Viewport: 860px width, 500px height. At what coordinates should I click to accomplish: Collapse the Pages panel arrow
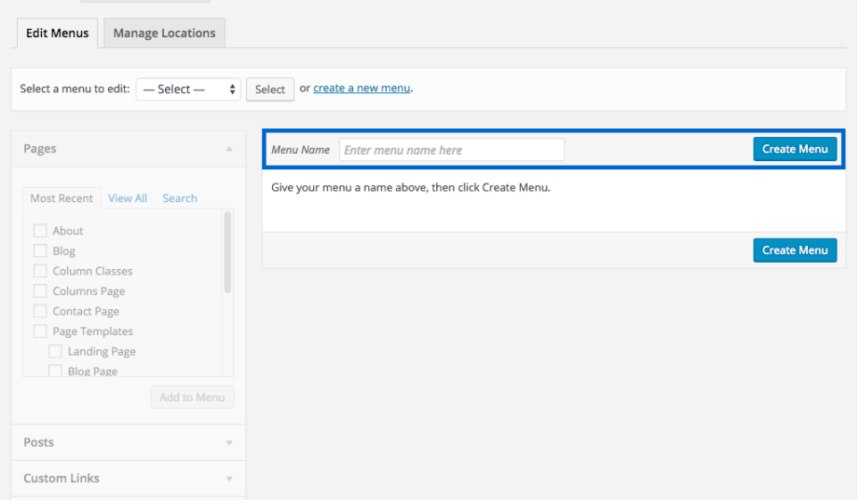click(x=229, y=149)
